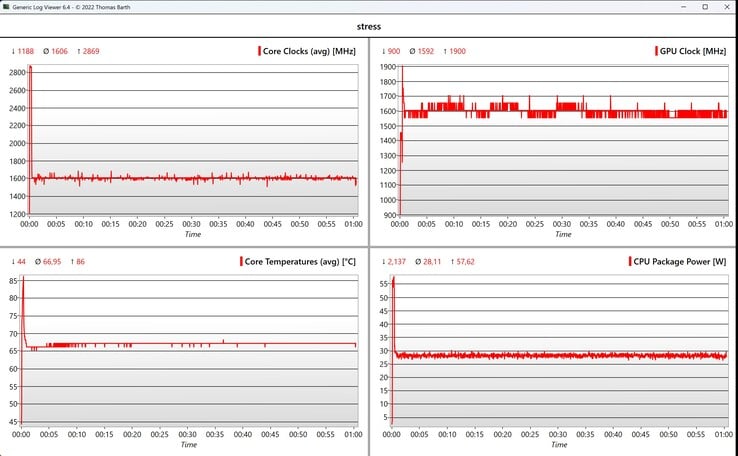Click the Core Temperatures average 66,95

click(x=52, y=262)
